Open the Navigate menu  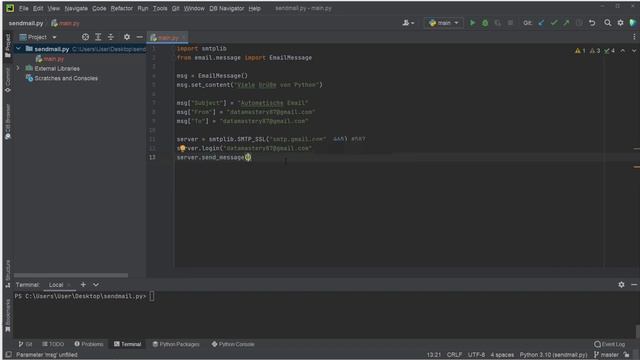pyautogui.click(x=76, y=8)
